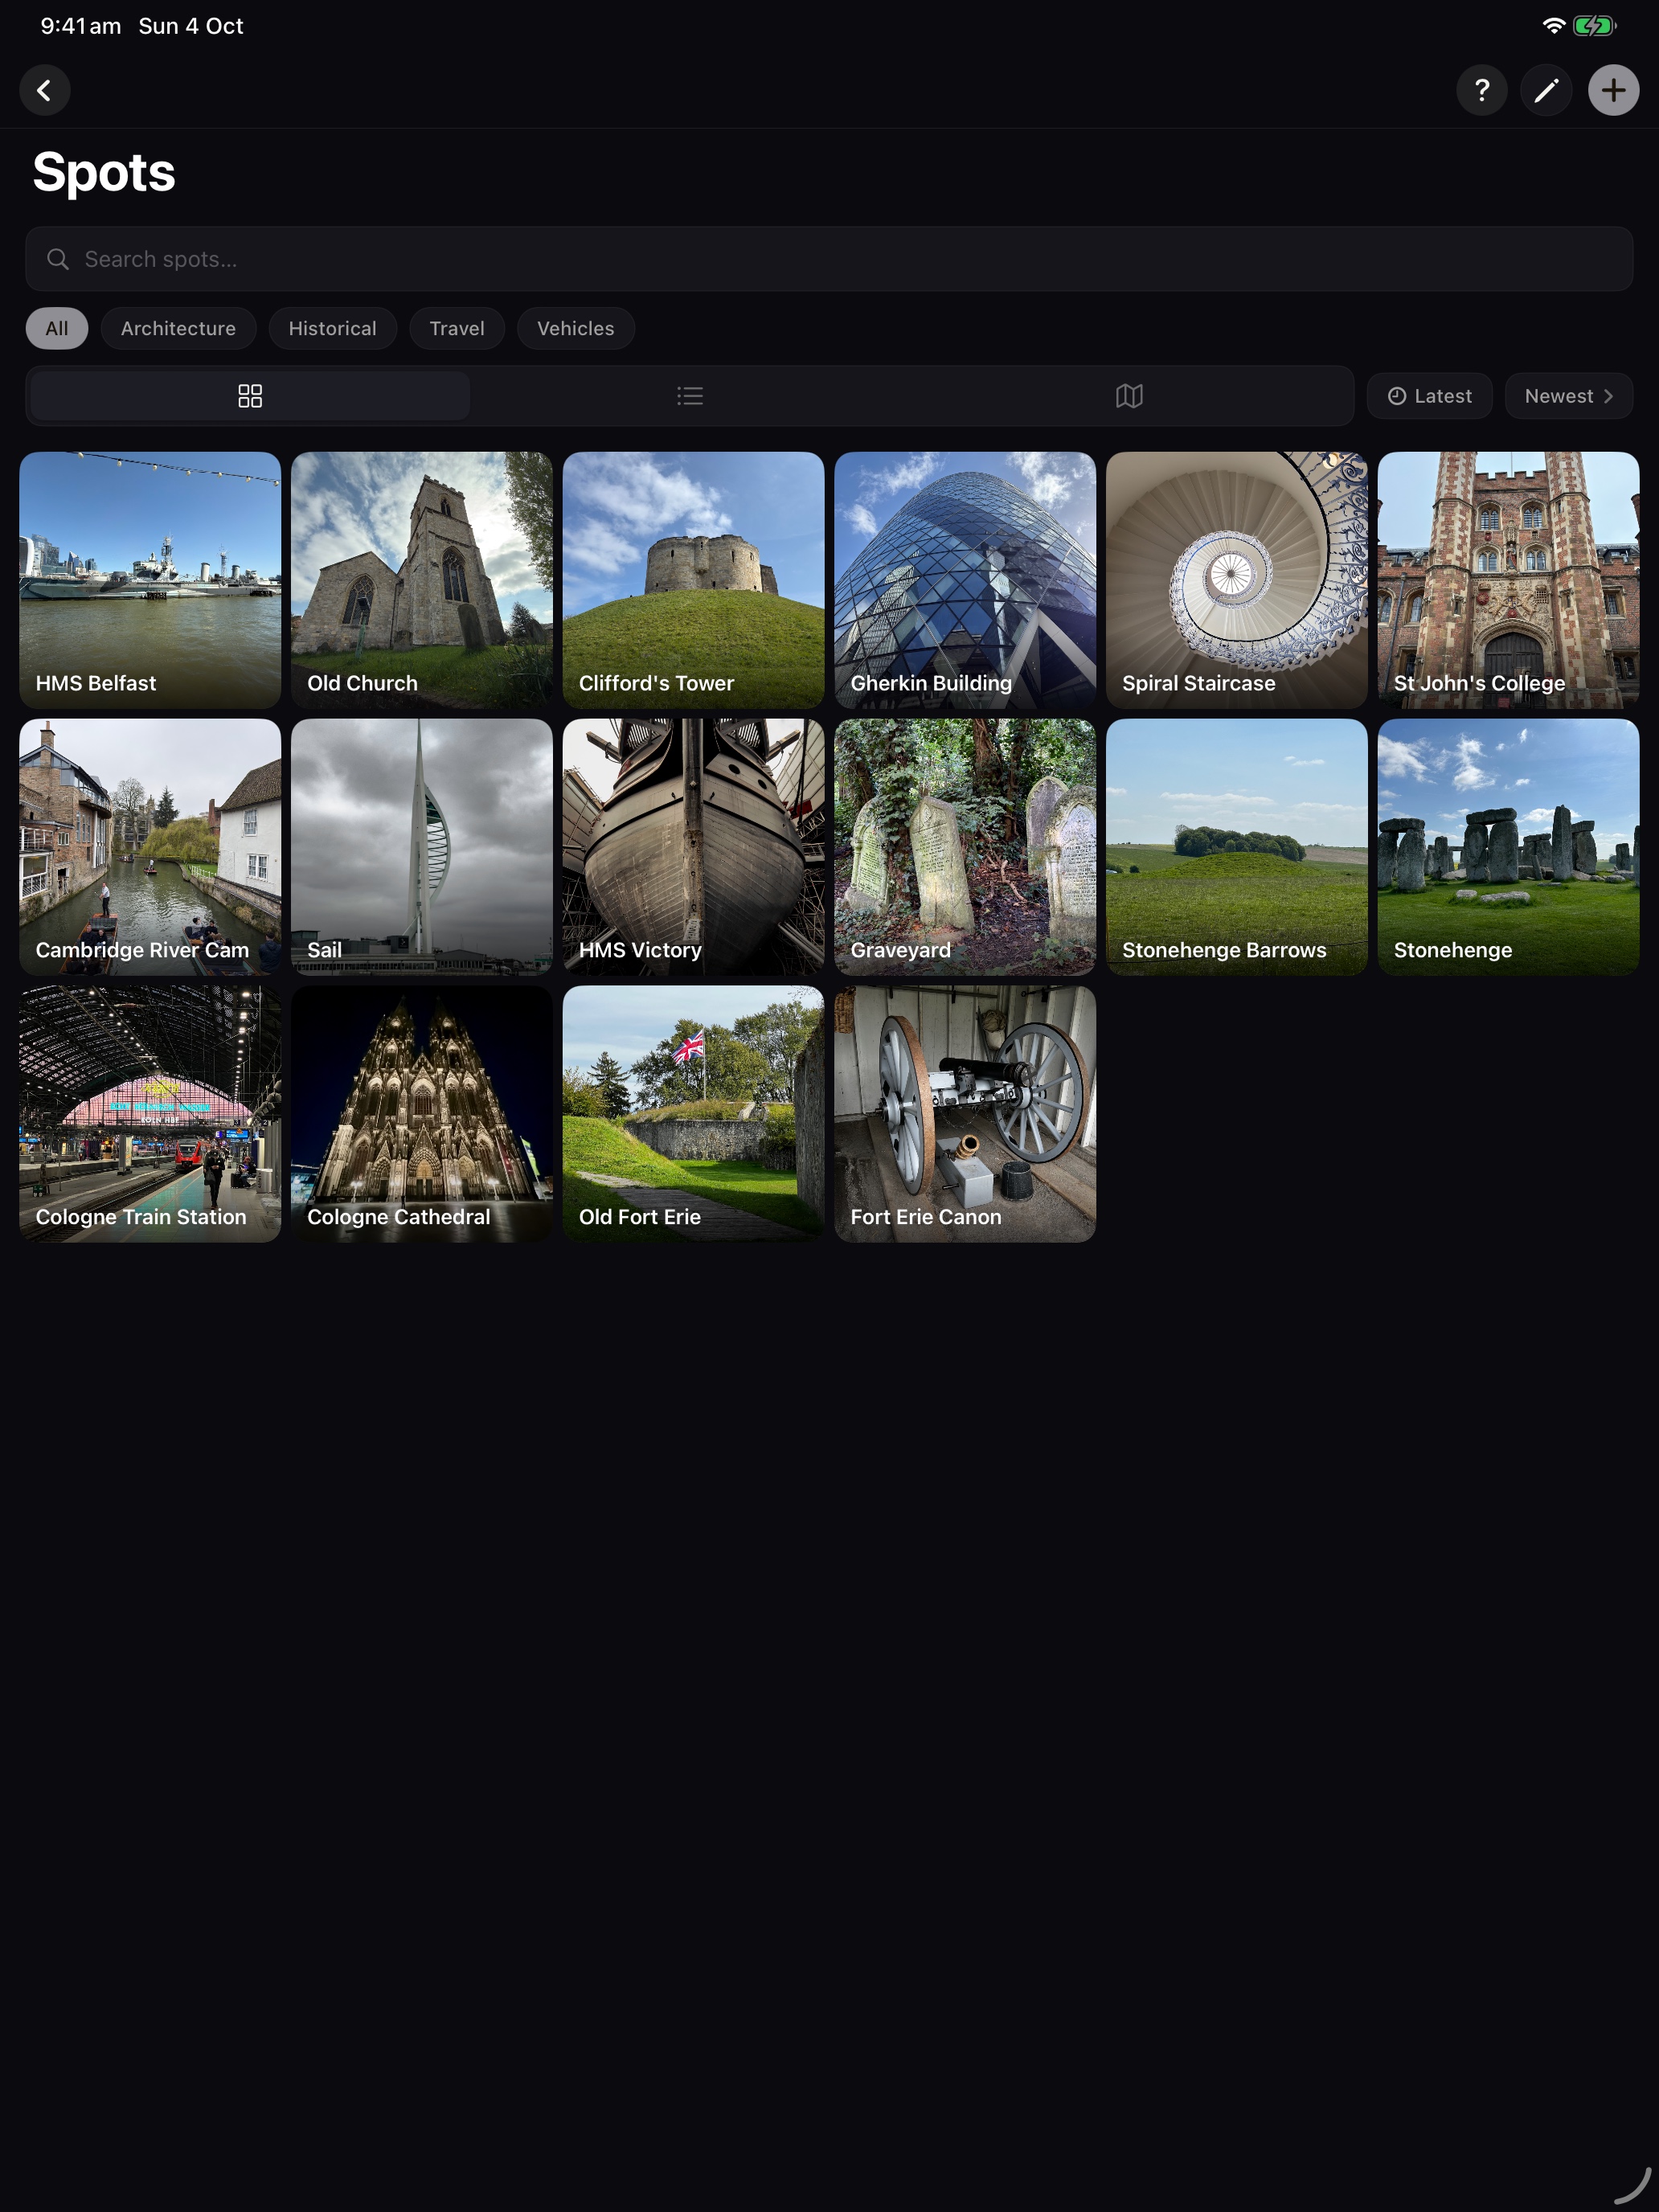
Task: Open the Clifford's Tower spot
Action: point(693,580)
